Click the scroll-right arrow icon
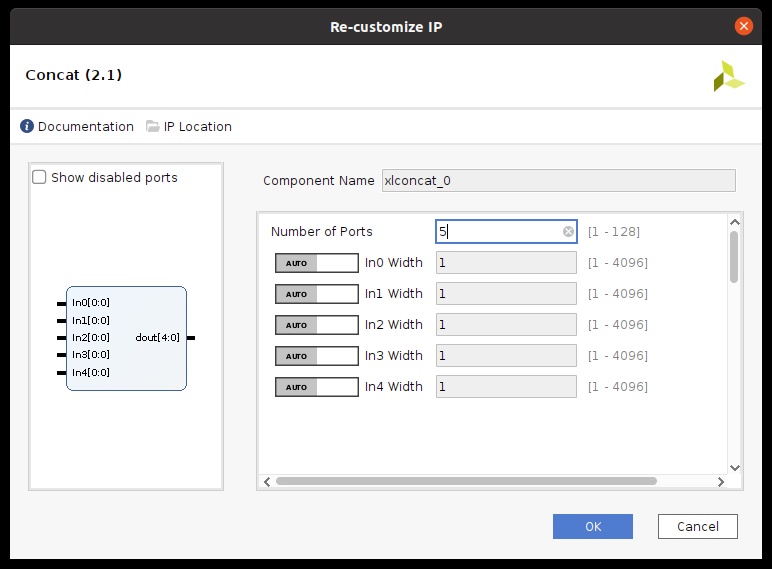 click(x=721, y=481)
